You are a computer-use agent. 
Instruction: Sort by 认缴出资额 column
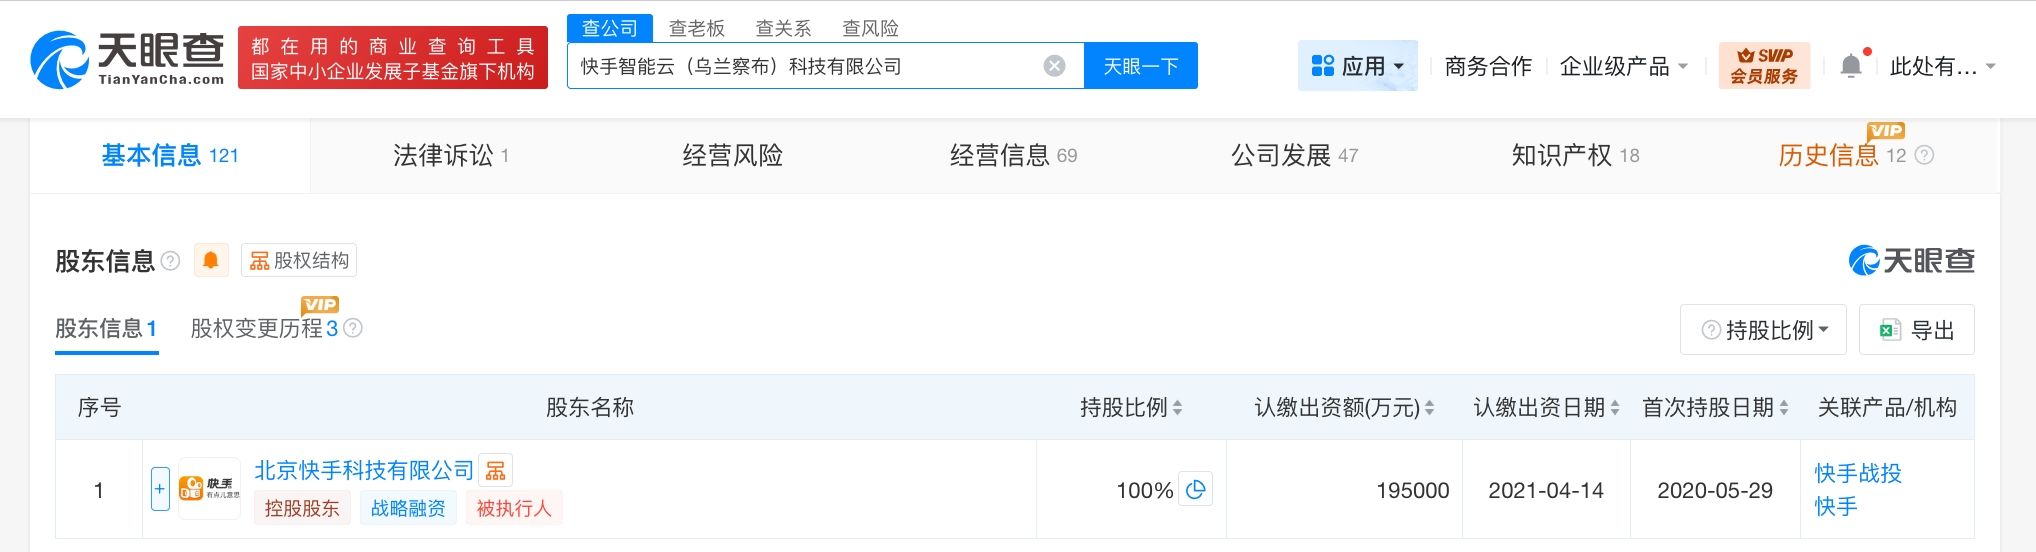click(1430, 408)
